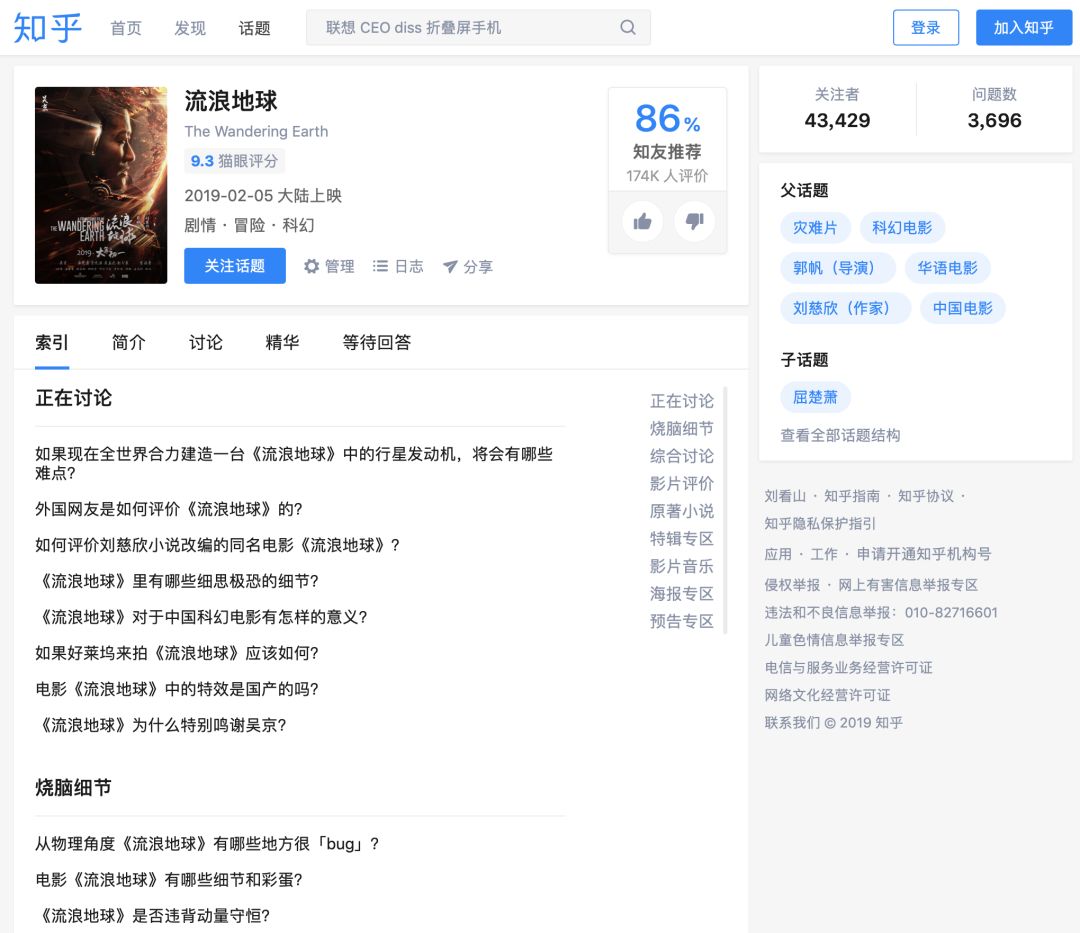Open question about 细思极恐的细节

177,581
